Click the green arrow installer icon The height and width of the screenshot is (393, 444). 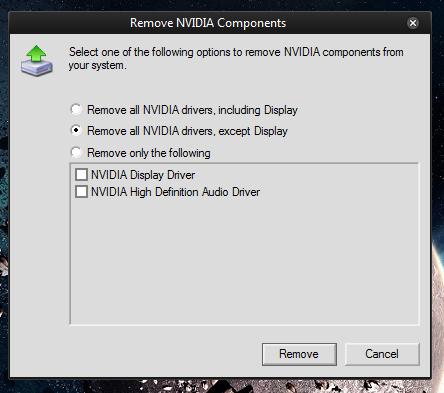pyautogui.click(x=37, y=61)
